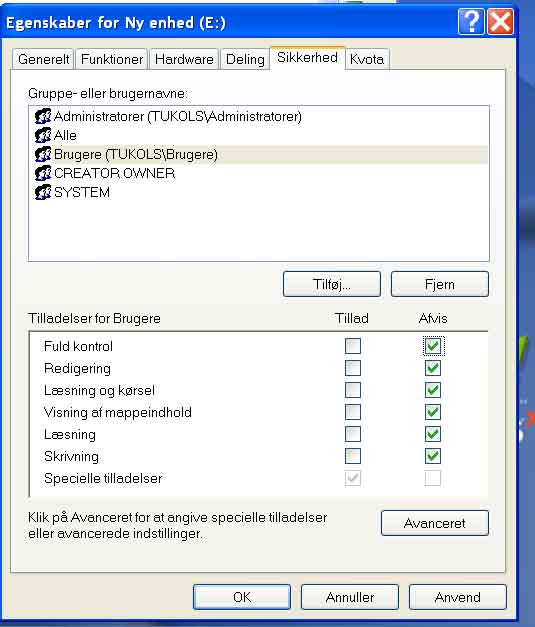The height and width of the screenshot is (627, 535).
Task: Uncheck Afvis for Visning af mappeindhold
Action: tap(433, 412)
